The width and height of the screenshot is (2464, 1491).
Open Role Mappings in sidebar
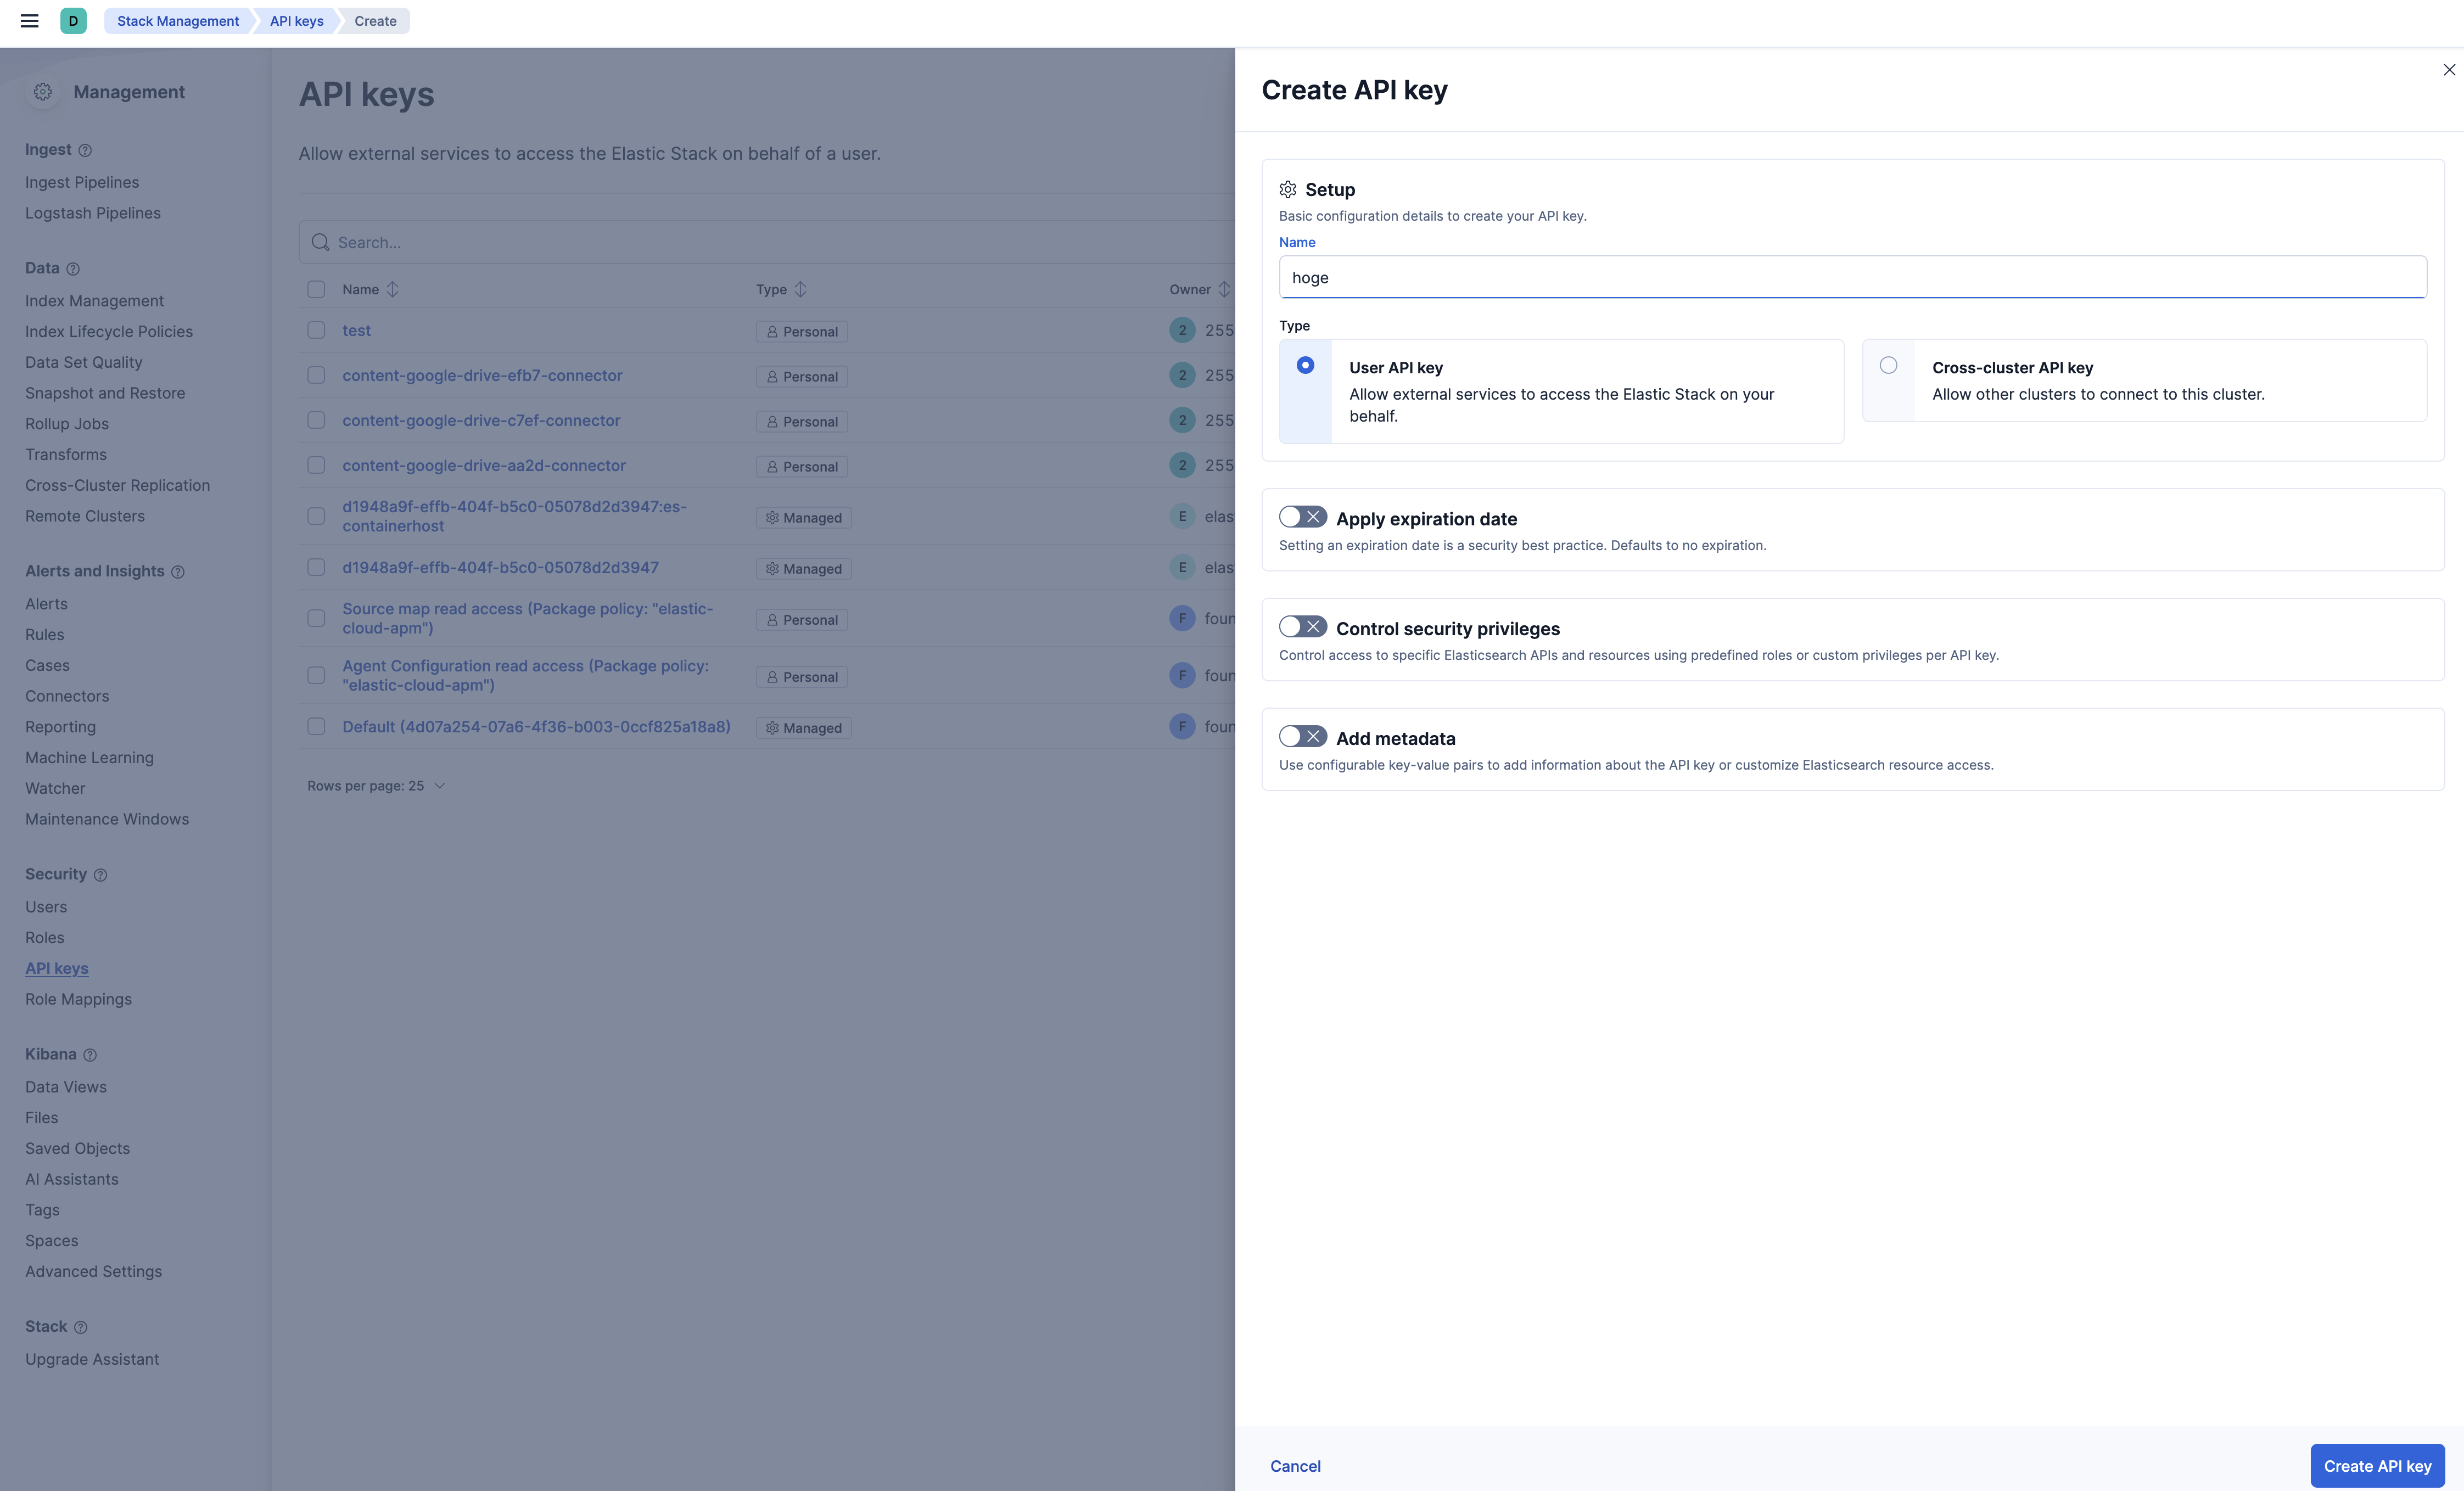tap(78, 999)
